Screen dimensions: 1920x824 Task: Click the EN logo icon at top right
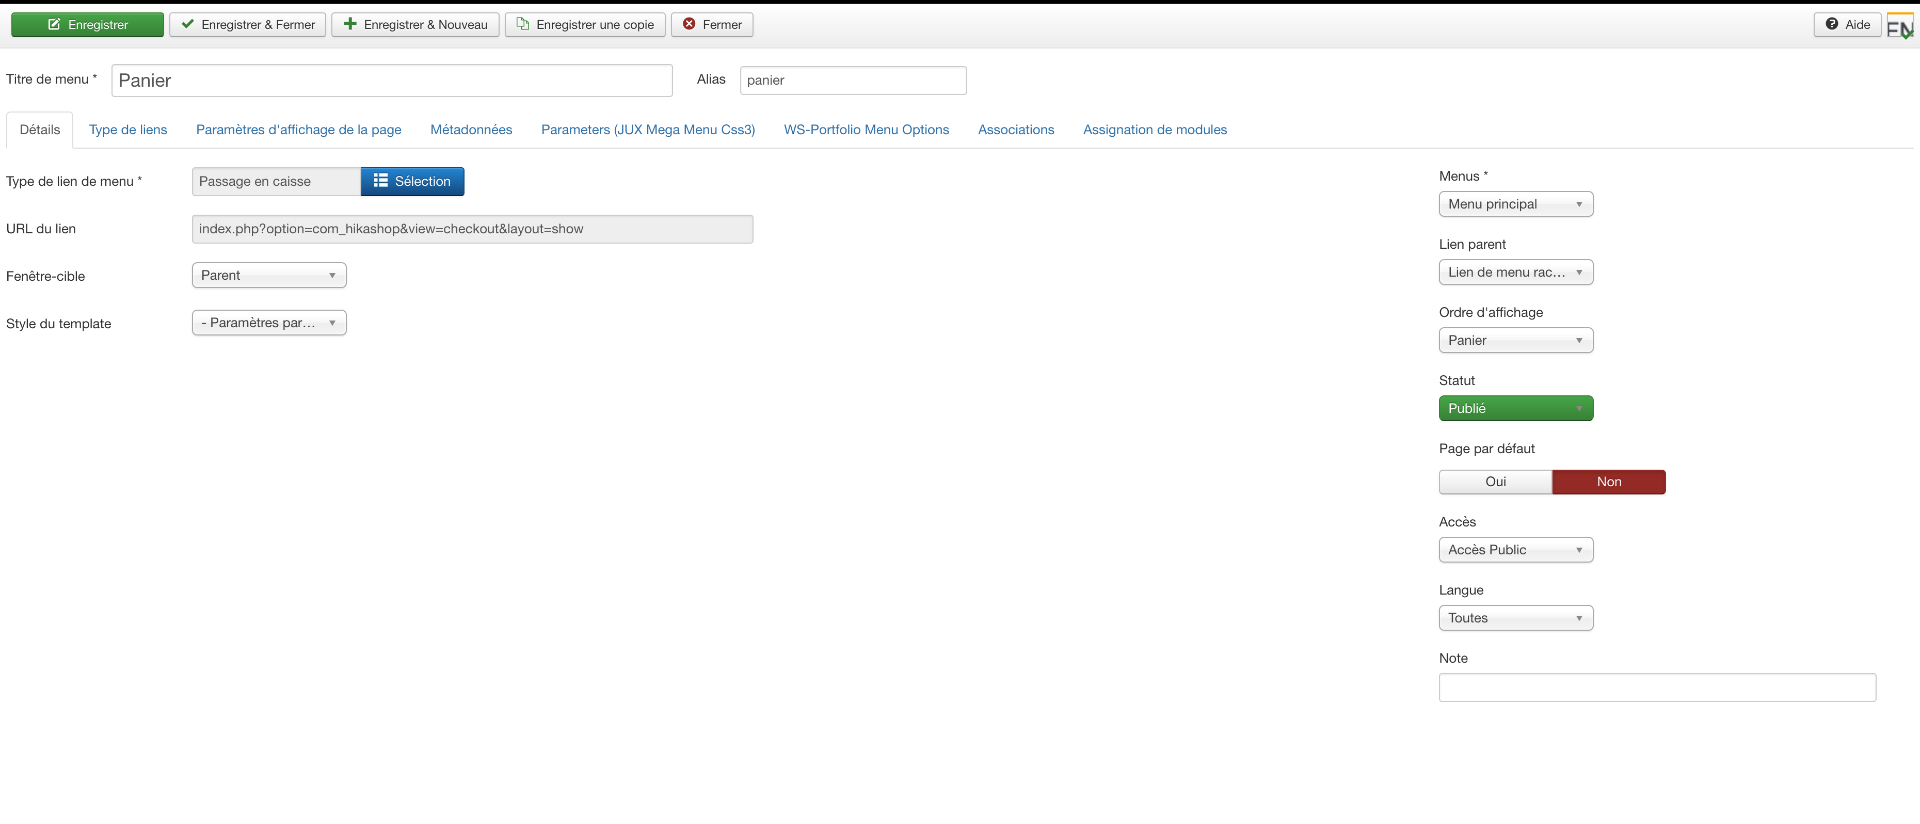(1900, 28)
